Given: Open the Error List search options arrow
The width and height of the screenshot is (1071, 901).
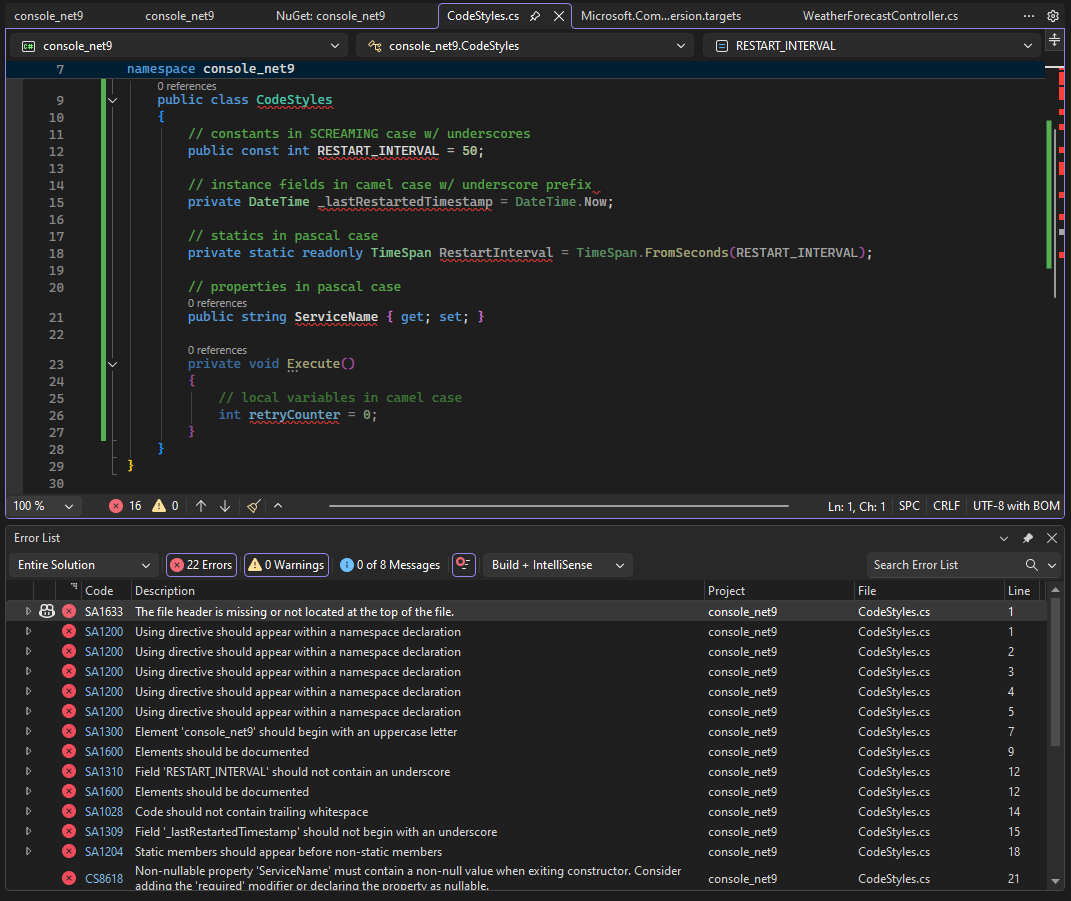Looking at the screenshot, I should (1052, 565).
